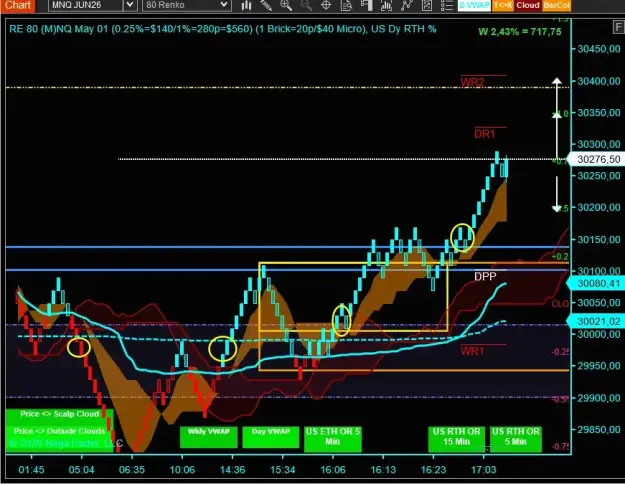The image size is (625, 484).
Task: Click the 15:34 time axis label
Action: coord(283,470)
